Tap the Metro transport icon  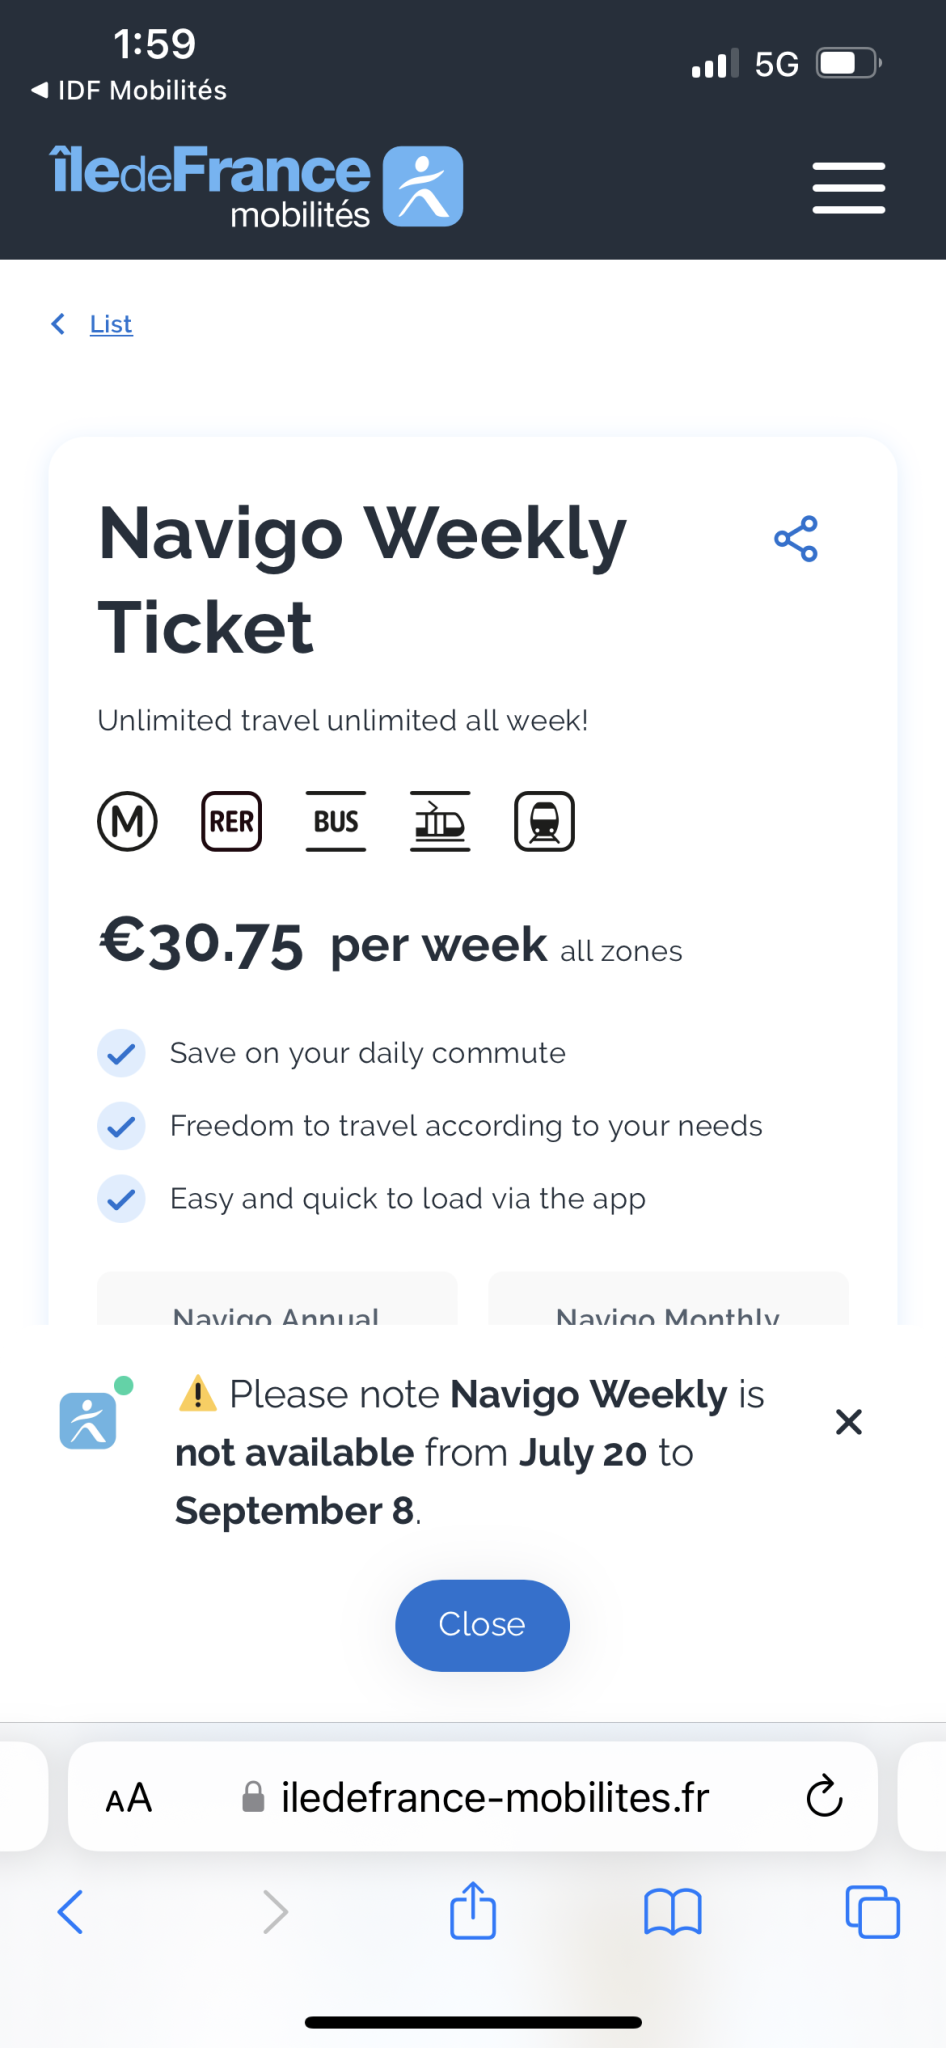(x=127, y=822)
